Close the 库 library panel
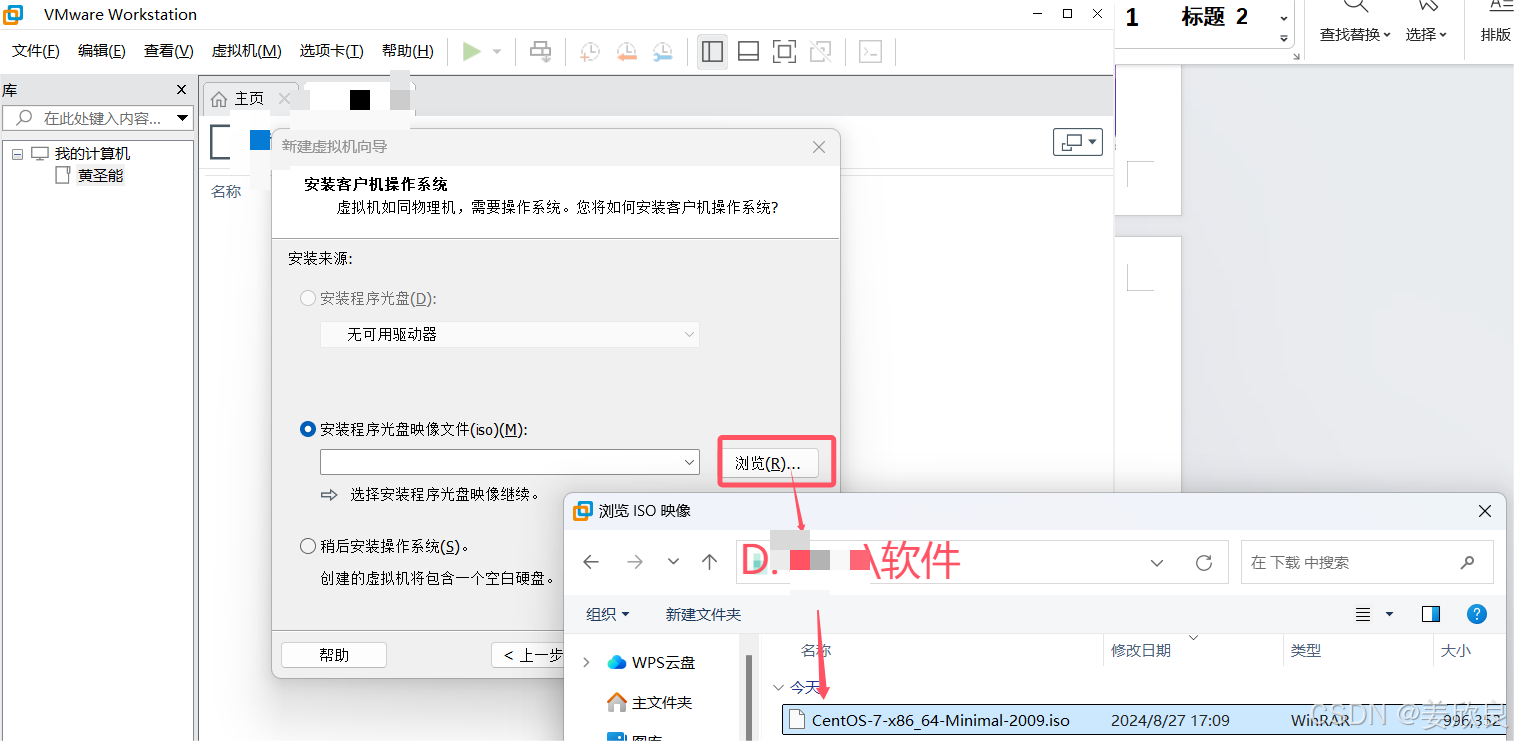 tap(181, 90)
